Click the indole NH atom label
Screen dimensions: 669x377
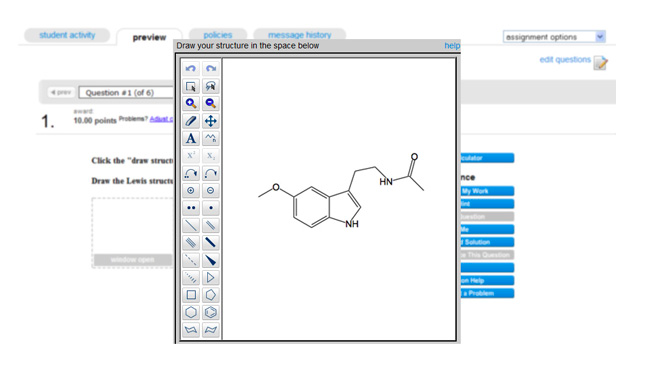coord(352,224)
